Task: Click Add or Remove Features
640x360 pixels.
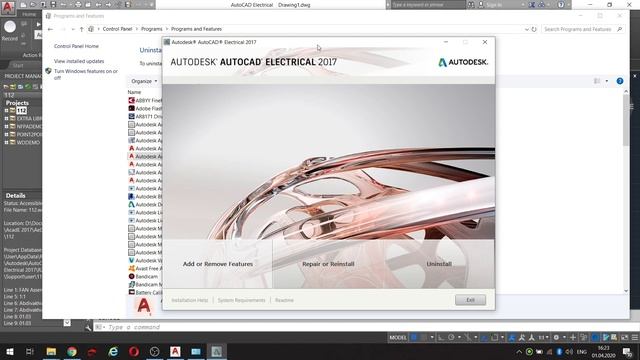Action: tap(218, 264)
